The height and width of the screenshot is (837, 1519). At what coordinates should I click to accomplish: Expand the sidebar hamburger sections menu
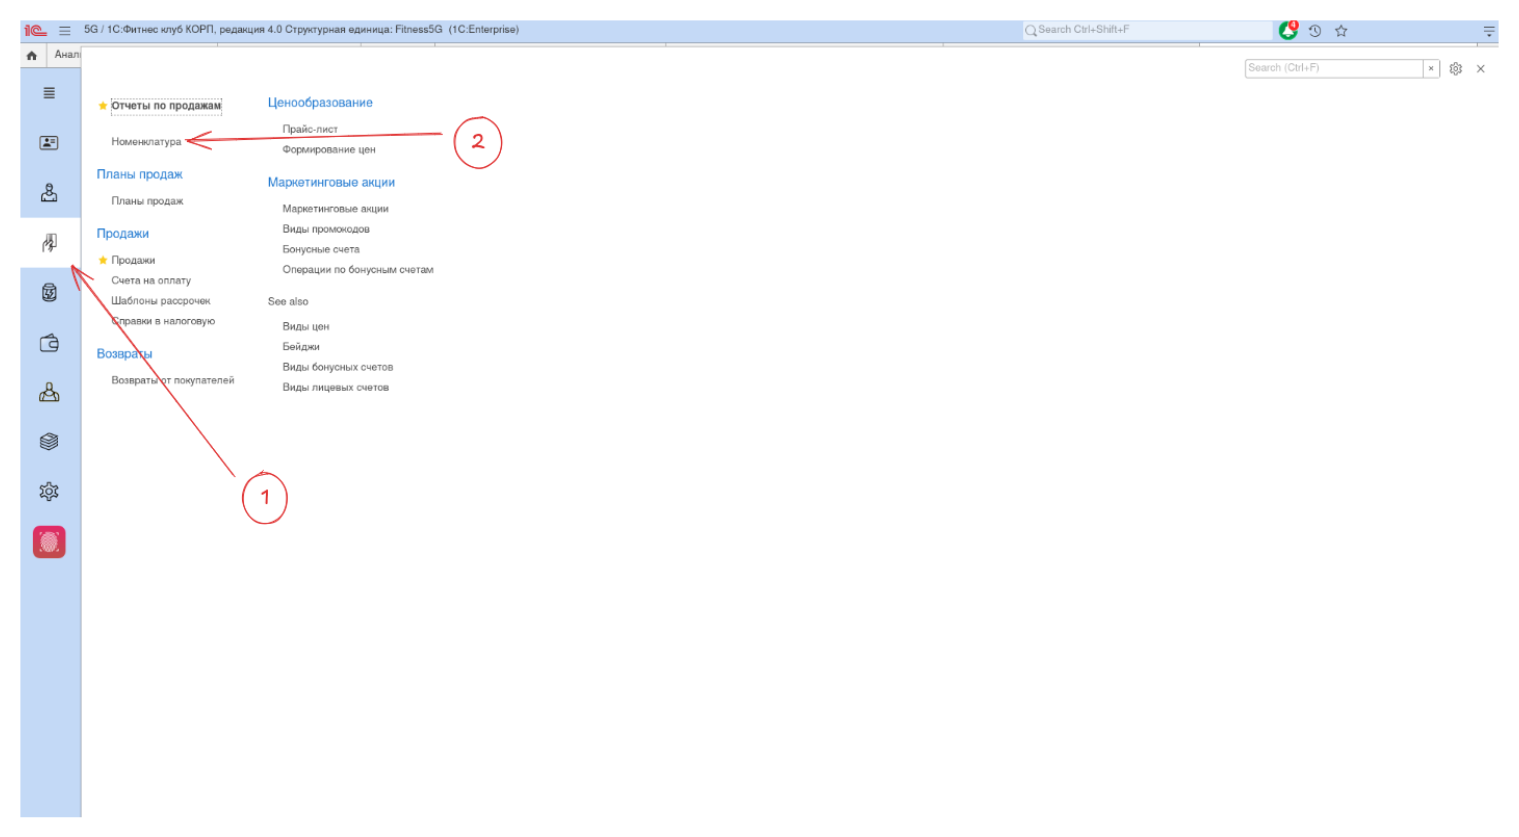point(49,93)
